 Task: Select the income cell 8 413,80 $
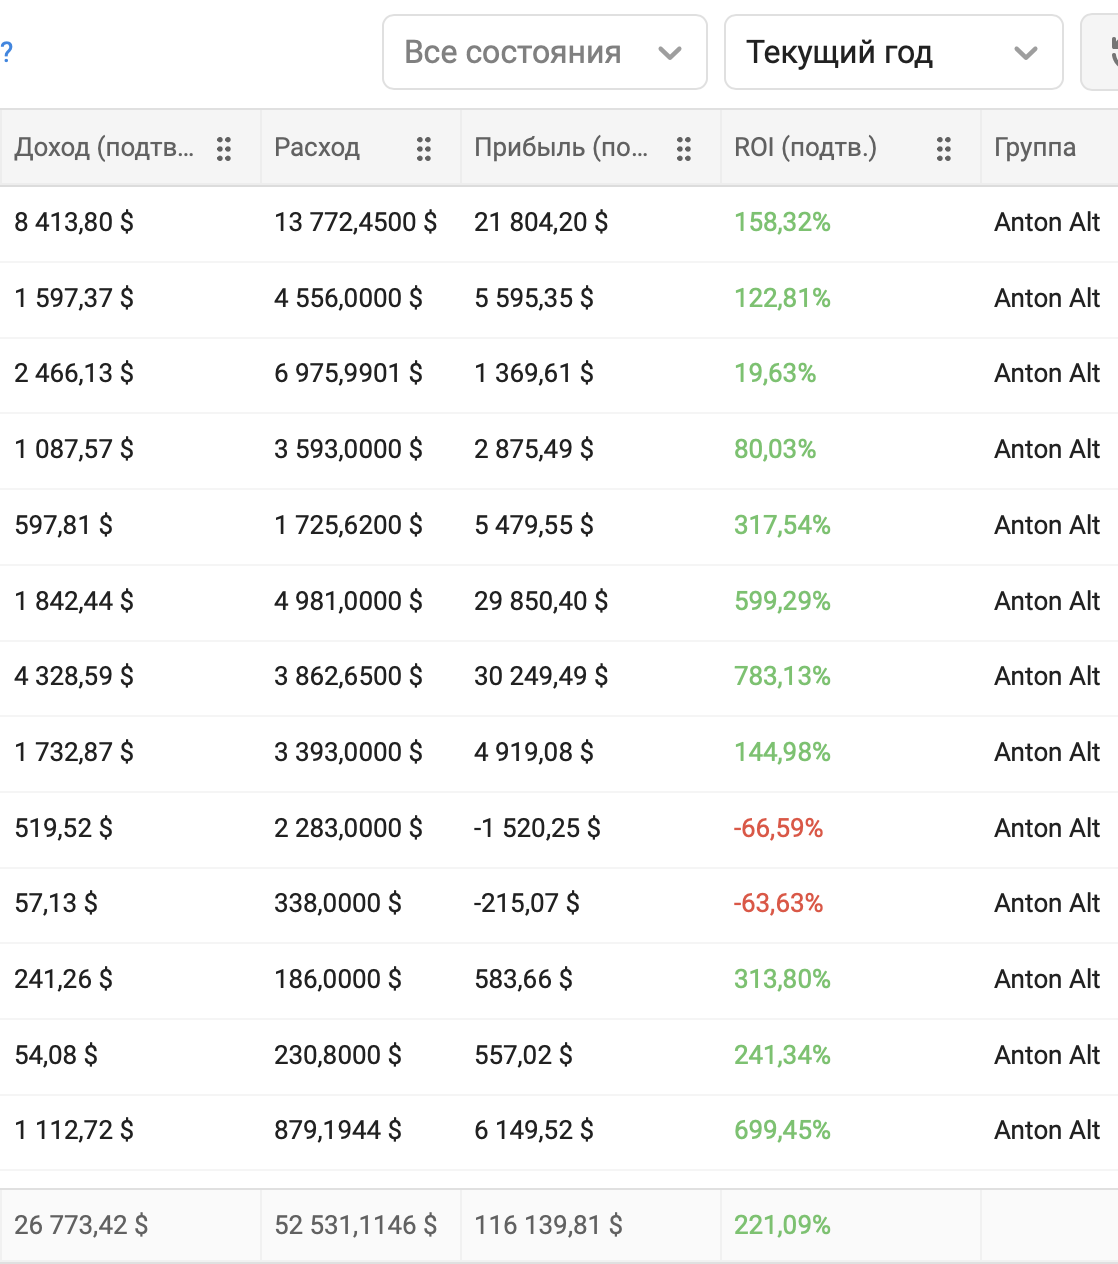tap(74, 222)
